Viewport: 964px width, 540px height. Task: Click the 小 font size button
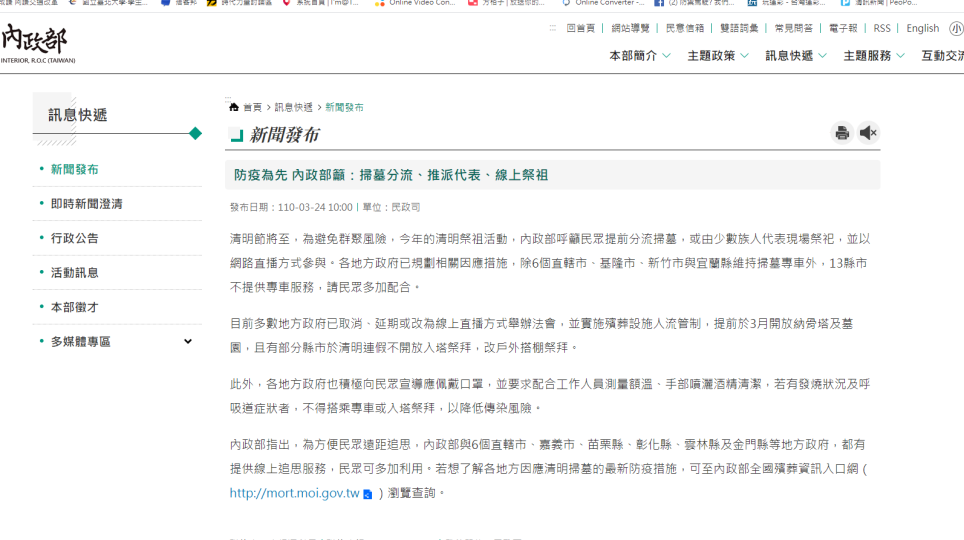pos(956,29)
